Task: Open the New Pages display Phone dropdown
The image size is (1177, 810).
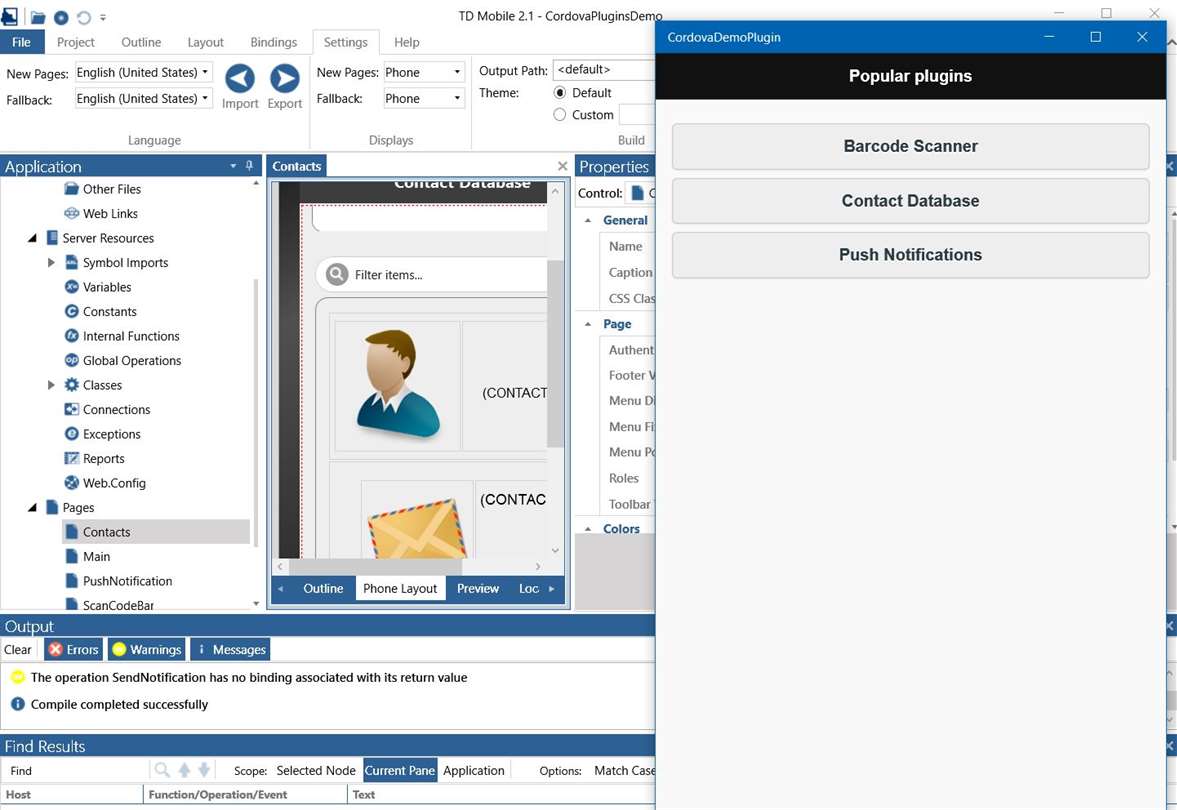Action: [456, 72]
